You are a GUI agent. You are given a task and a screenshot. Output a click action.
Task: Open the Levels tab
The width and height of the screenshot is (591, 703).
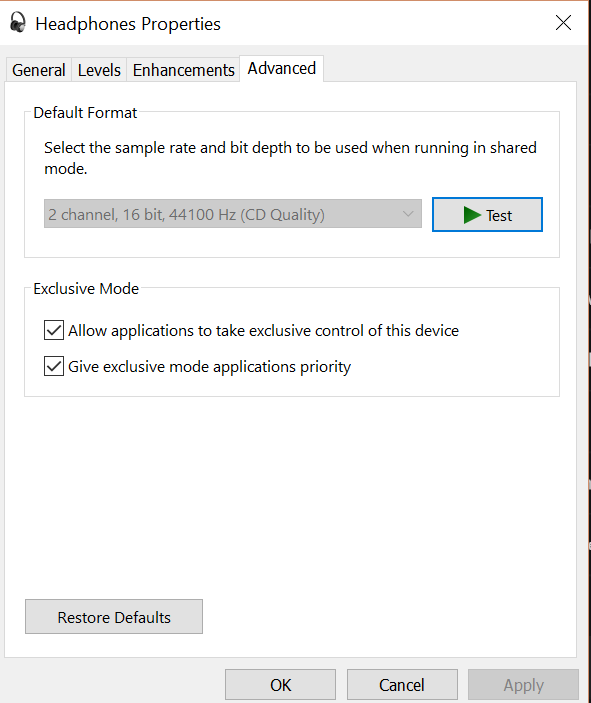click(x=99, y=70)
